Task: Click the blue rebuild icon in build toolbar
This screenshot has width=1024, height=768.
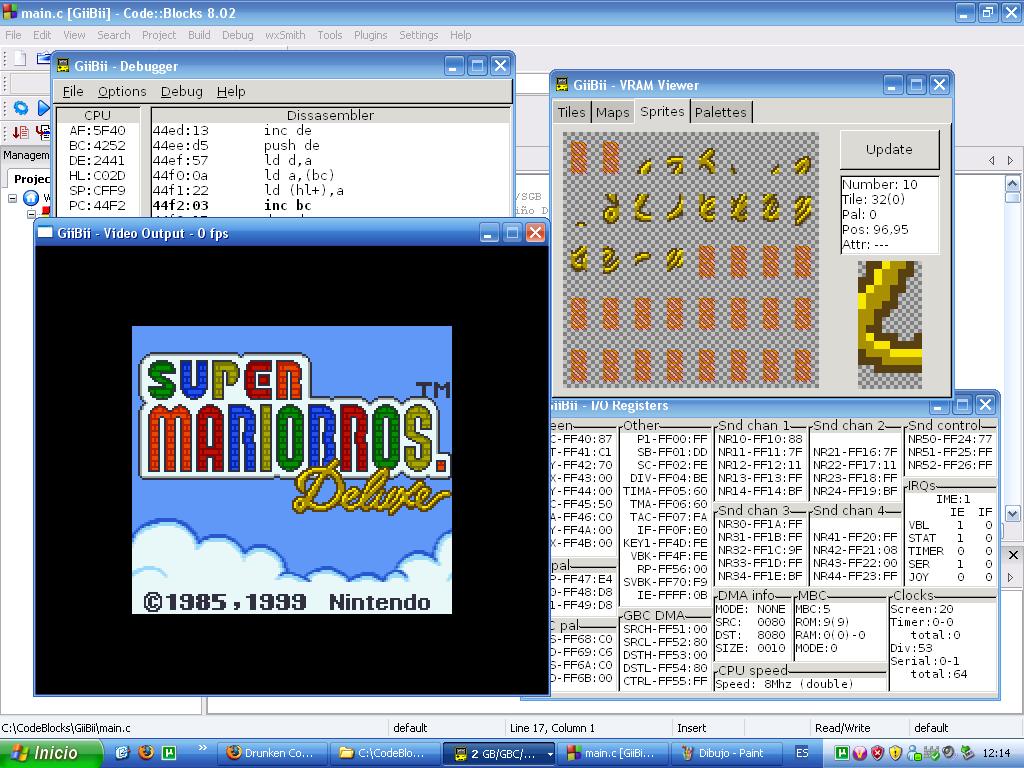Action: (20, 108)
